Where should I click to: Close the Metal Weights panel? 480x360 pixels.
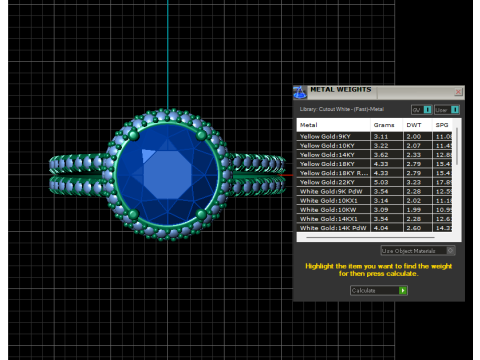(458, 91)
